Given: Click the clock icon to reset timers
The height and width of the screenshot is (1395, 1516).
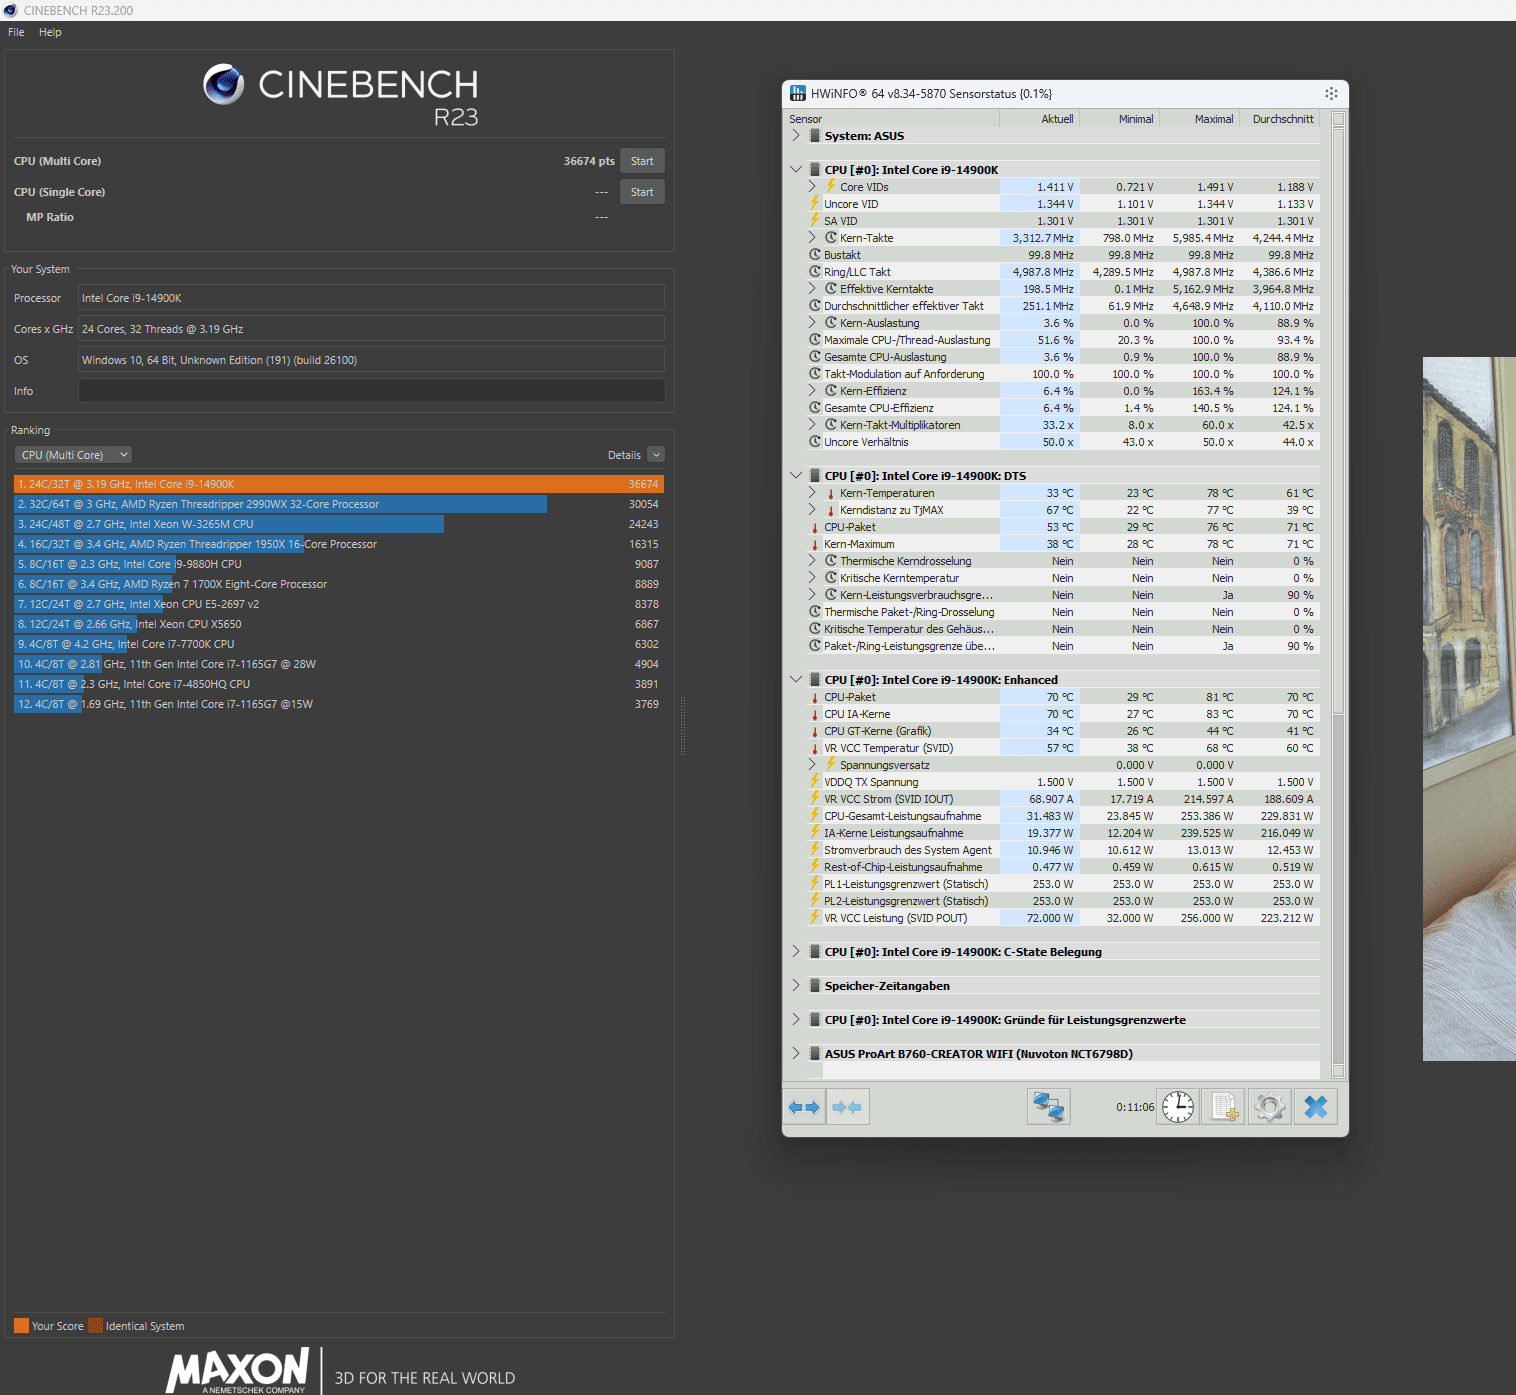Looking at the screenshot, I should 1177,1106.
